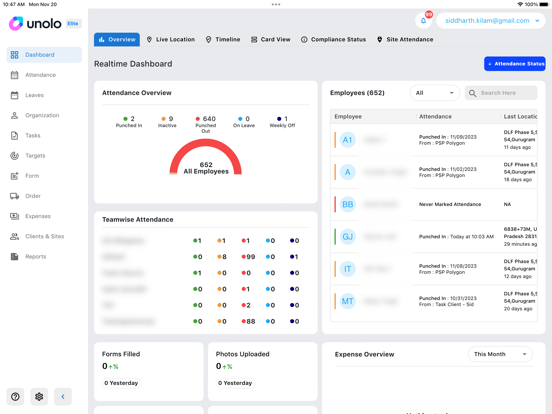Open the notifications bell
The width and height of the screenshot is (552, 414).
(x=424, y=21)
